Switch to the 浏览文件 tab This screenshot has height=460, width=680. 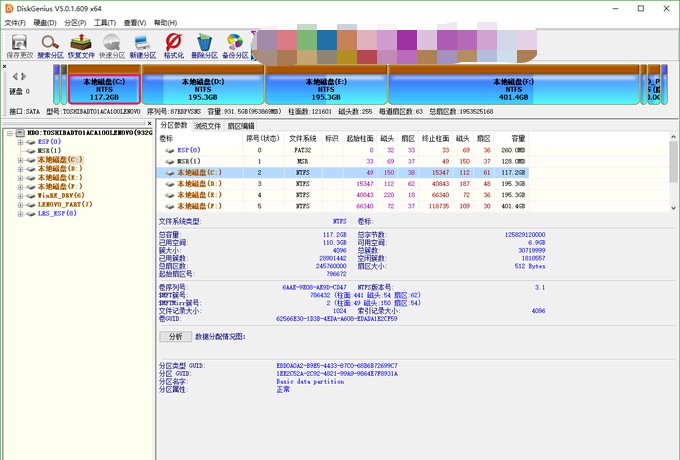tap(207, 126)
